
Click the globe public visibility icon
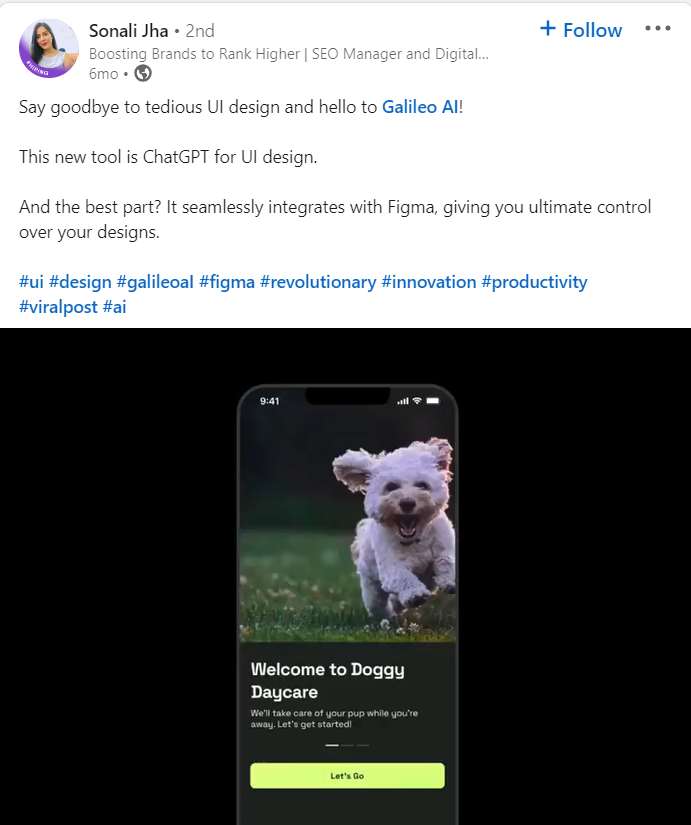[143, 73]
